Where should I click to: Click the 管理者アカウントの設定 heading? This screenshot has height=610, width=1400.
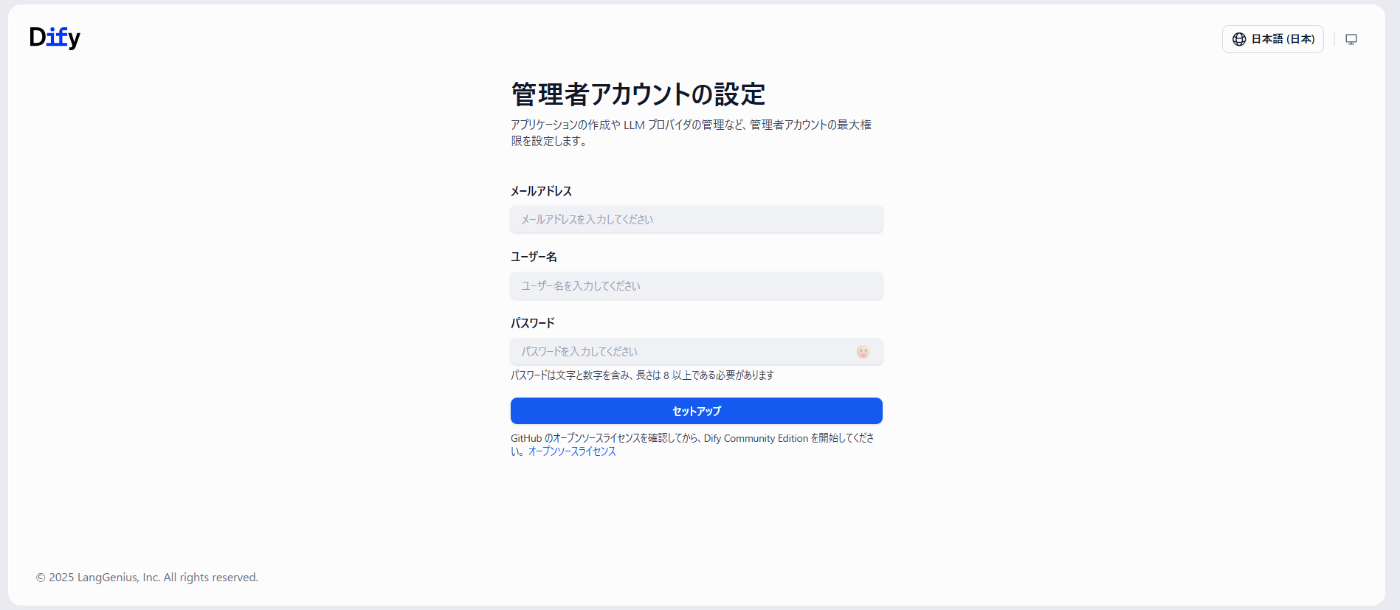(638, 94)
